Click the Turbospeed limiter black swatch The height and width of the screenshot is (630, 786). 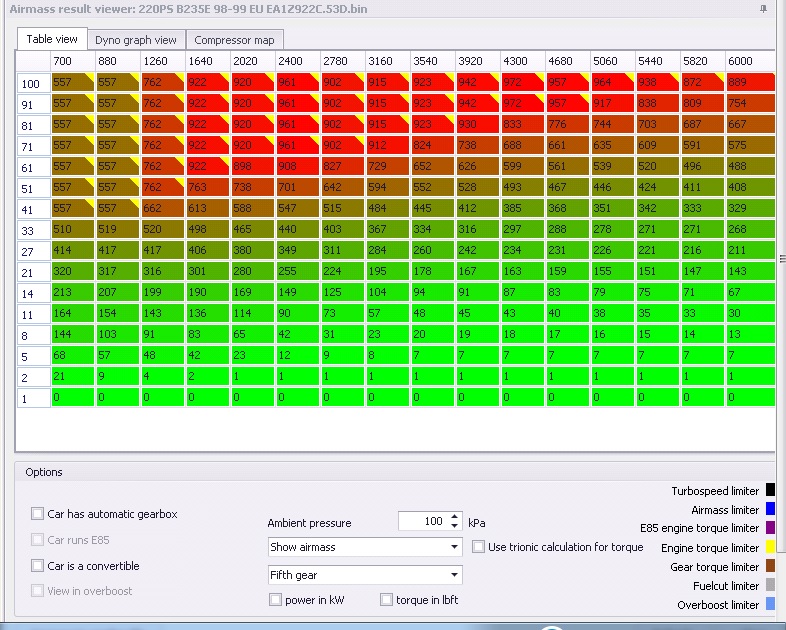pos(770,490)
